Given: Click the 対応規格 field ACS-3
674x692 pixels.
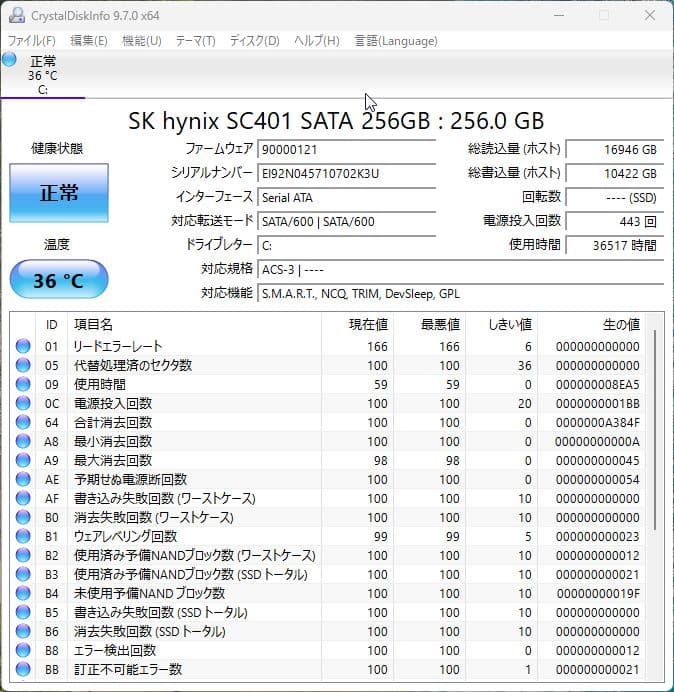Looking at the screenshot, I should pyautogui.click(x=460, y=269).
